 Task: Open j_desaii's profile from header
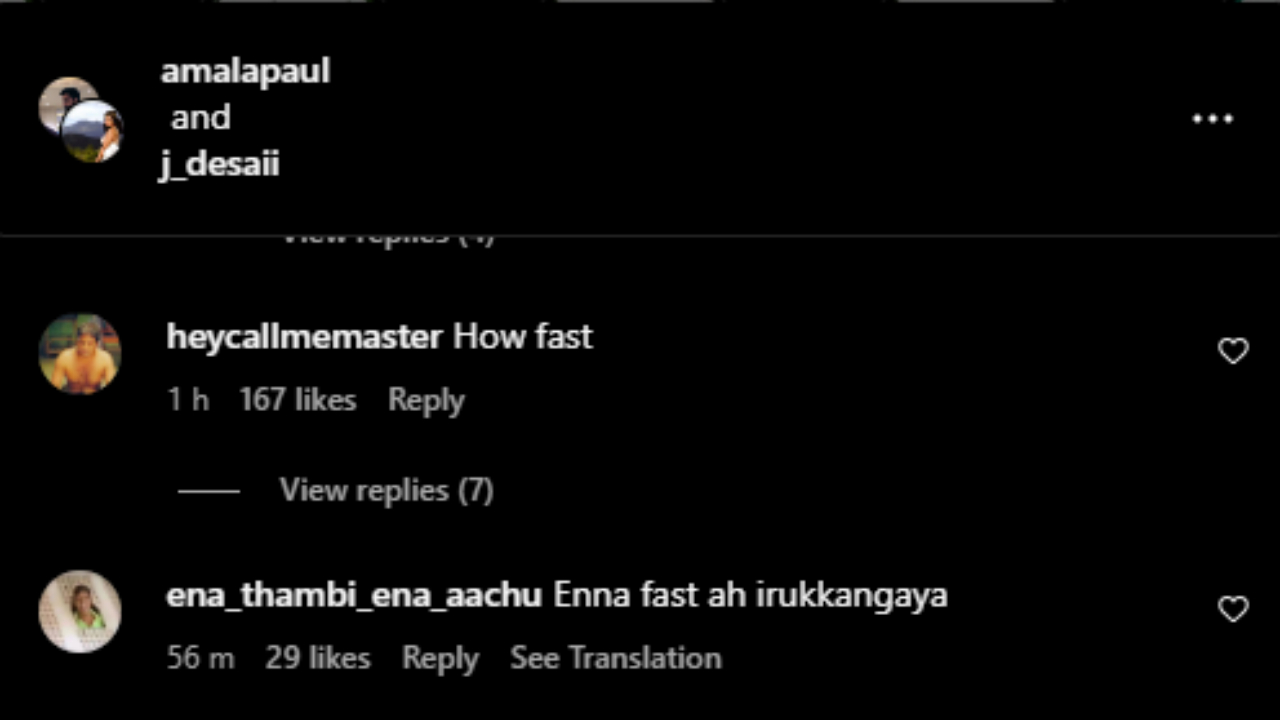pos(219,163)
